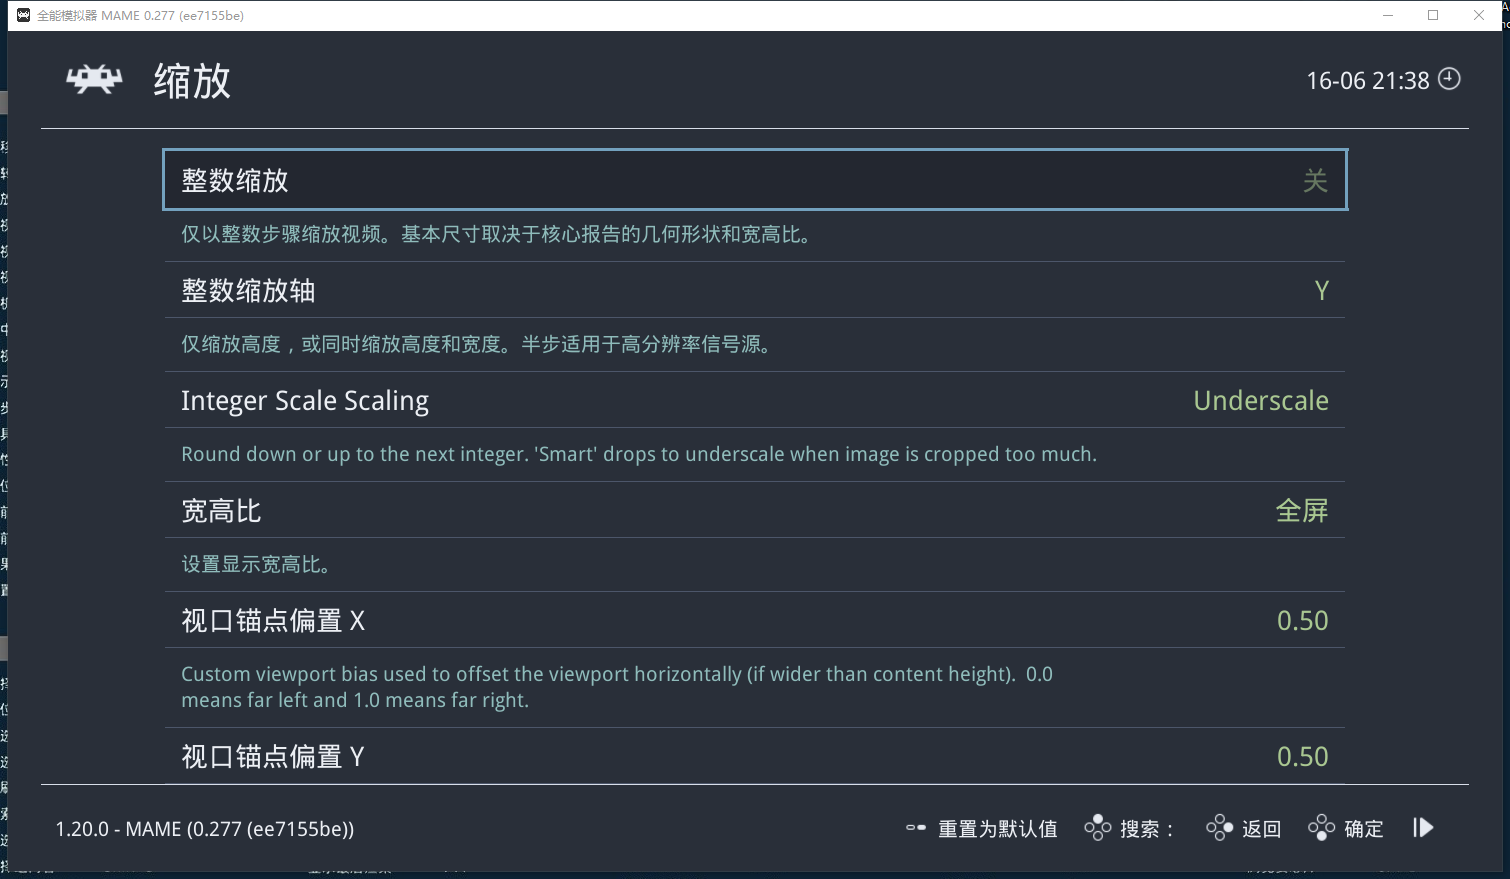
Task: Maximize the MAME window
Action: 1433,15
